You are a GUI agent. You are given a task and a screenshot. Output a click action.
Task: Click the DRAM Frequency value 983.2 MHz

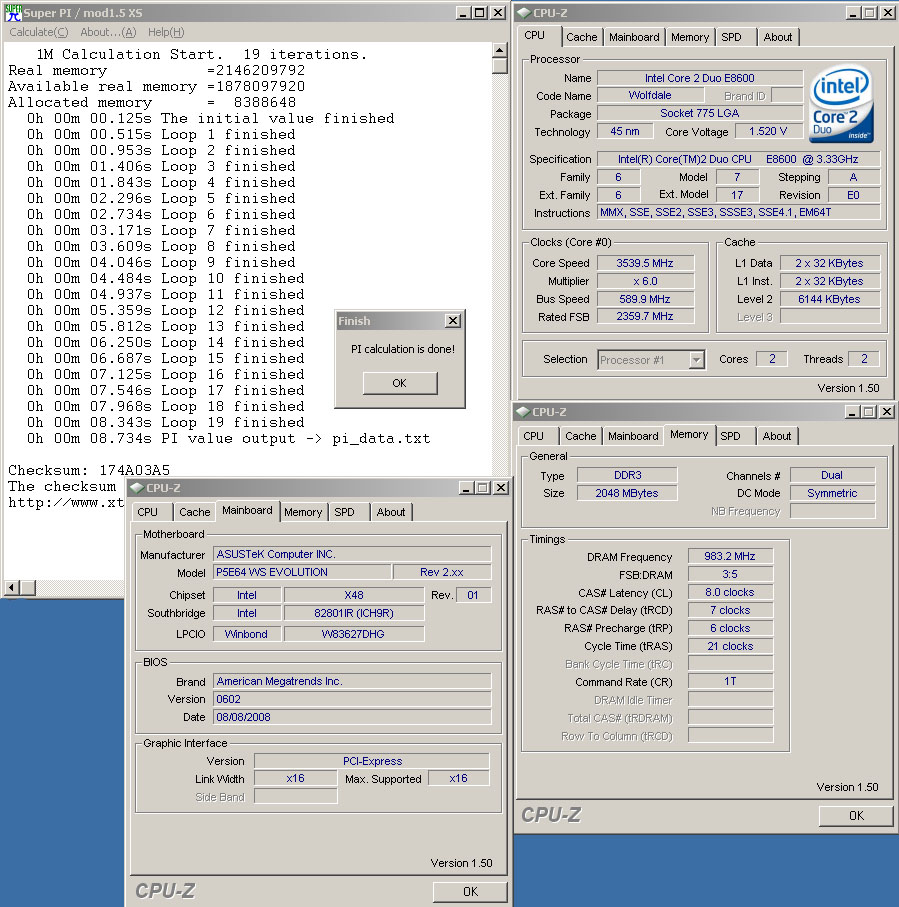[730, 556]
